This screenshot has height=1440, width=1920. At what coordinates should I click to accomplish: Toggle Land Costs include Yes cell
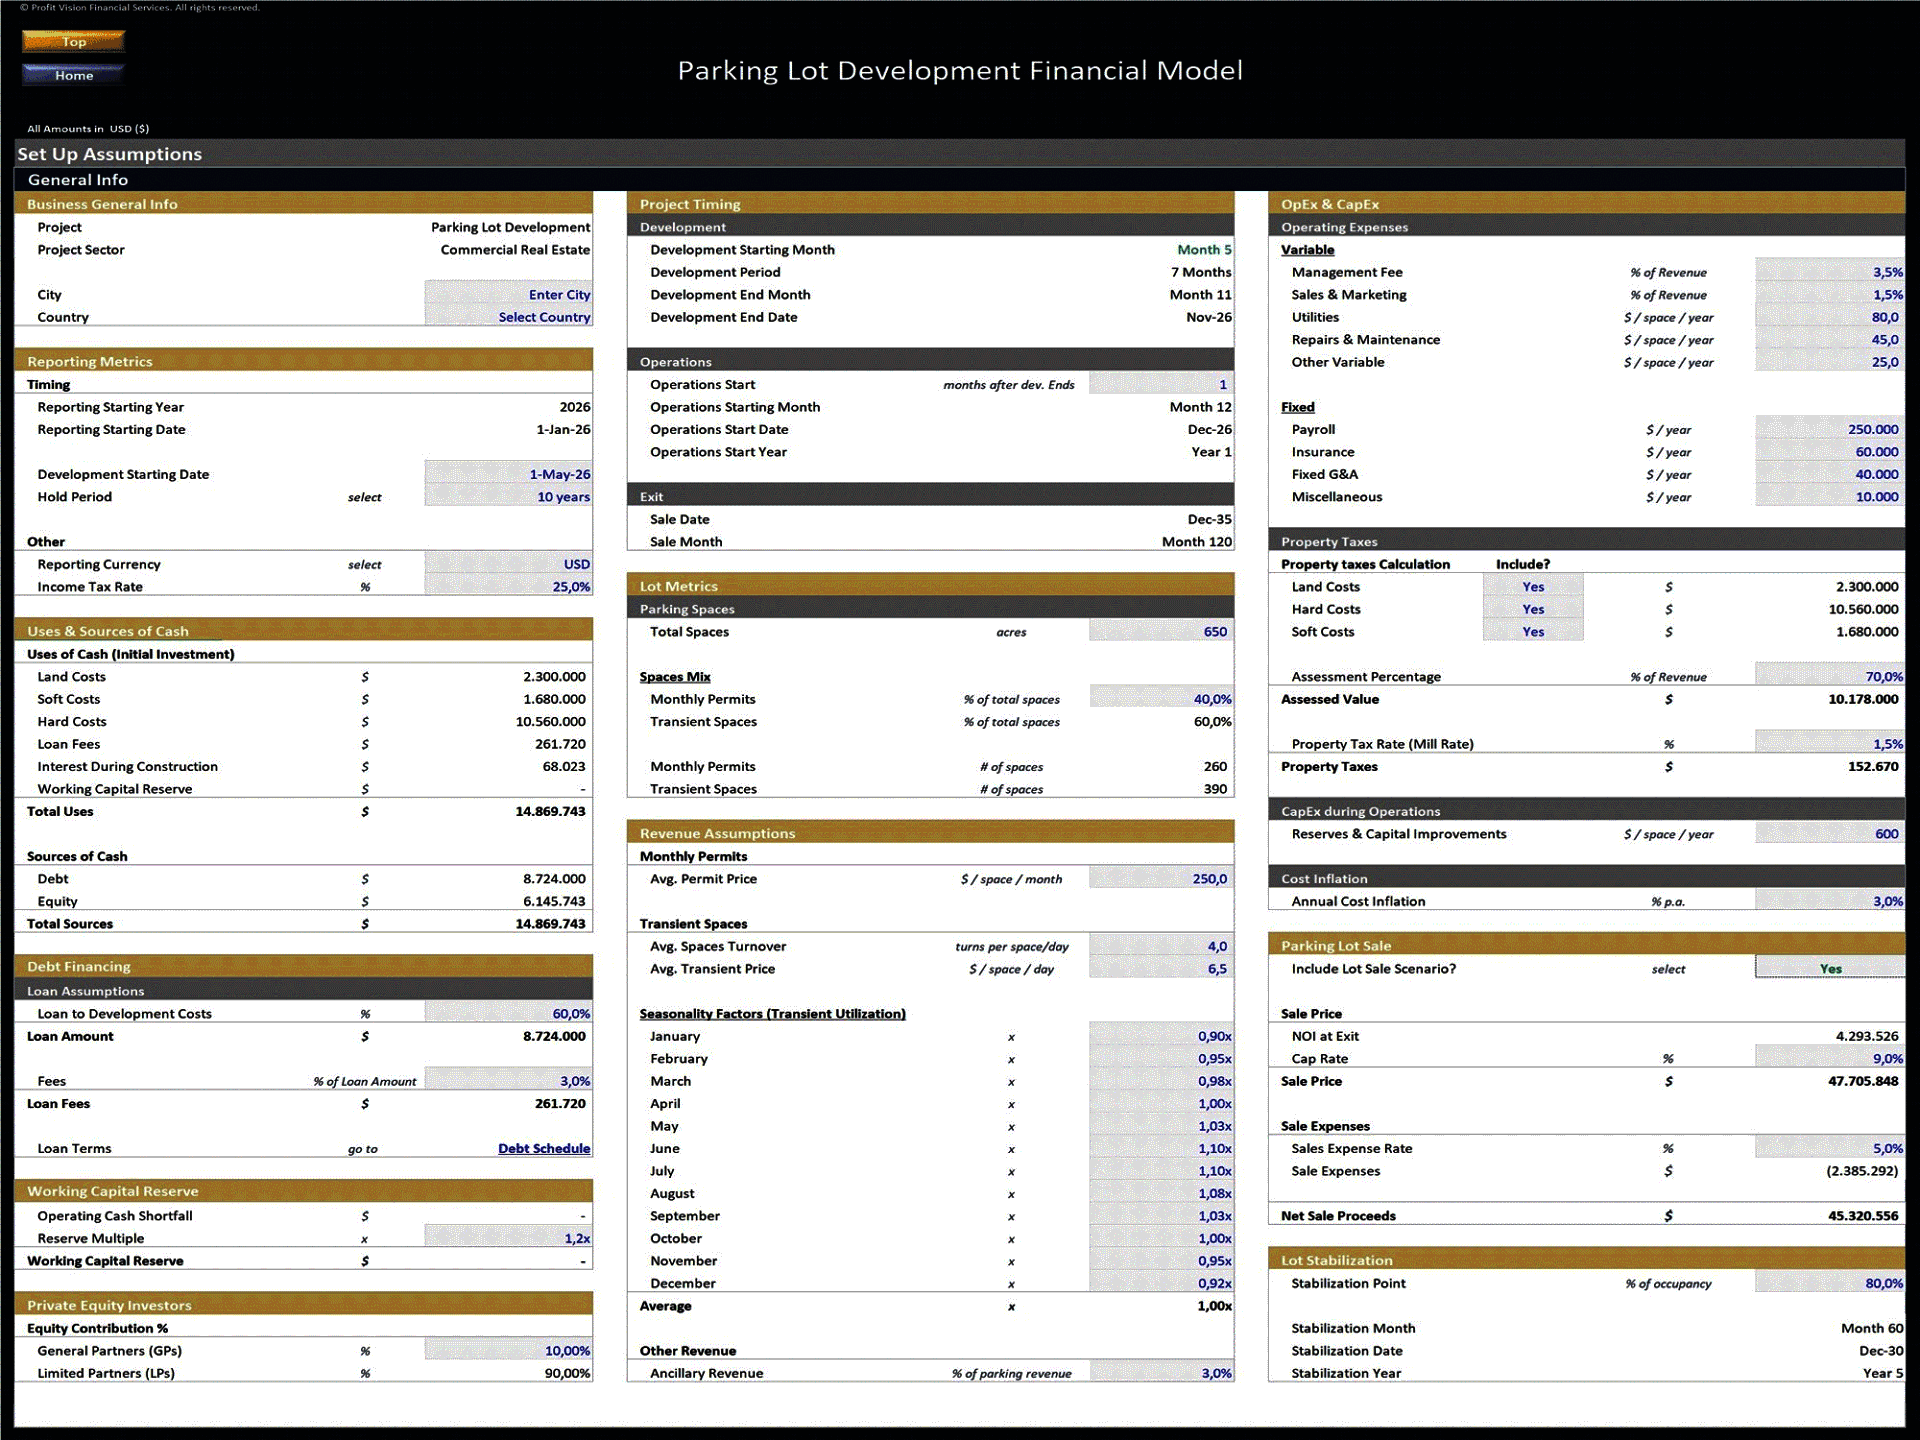pos(1533,587)
